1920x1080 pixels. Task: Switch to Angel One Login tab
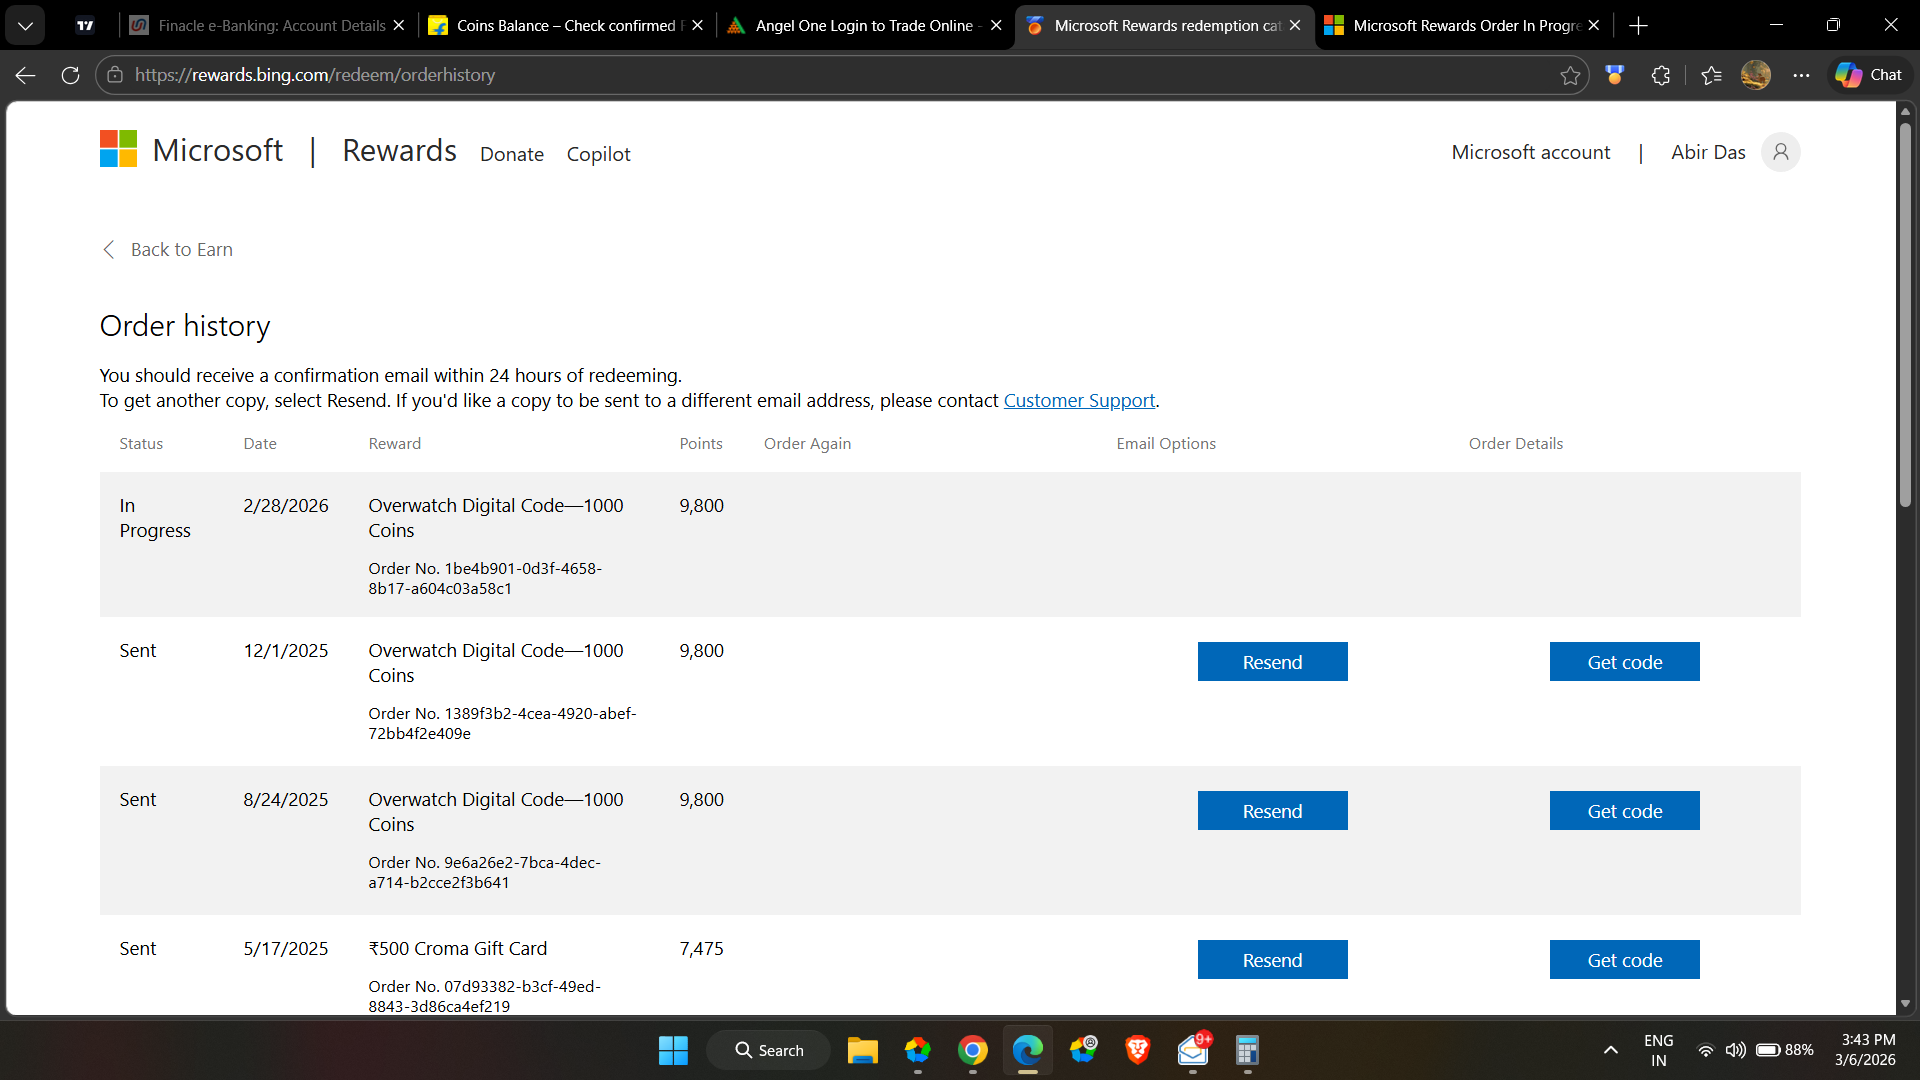(864, 25)
